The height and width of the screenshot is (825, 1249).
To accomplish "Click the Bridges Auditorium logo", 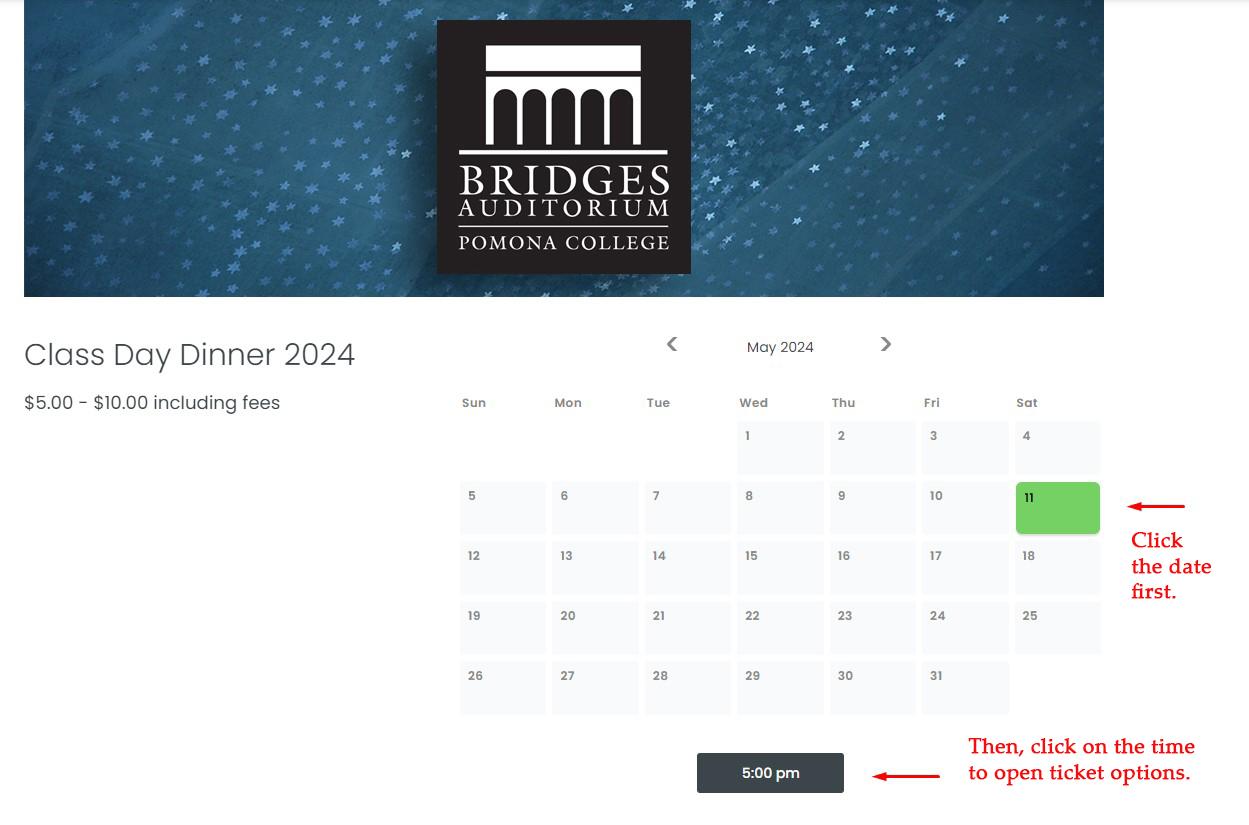I will 564,147.
